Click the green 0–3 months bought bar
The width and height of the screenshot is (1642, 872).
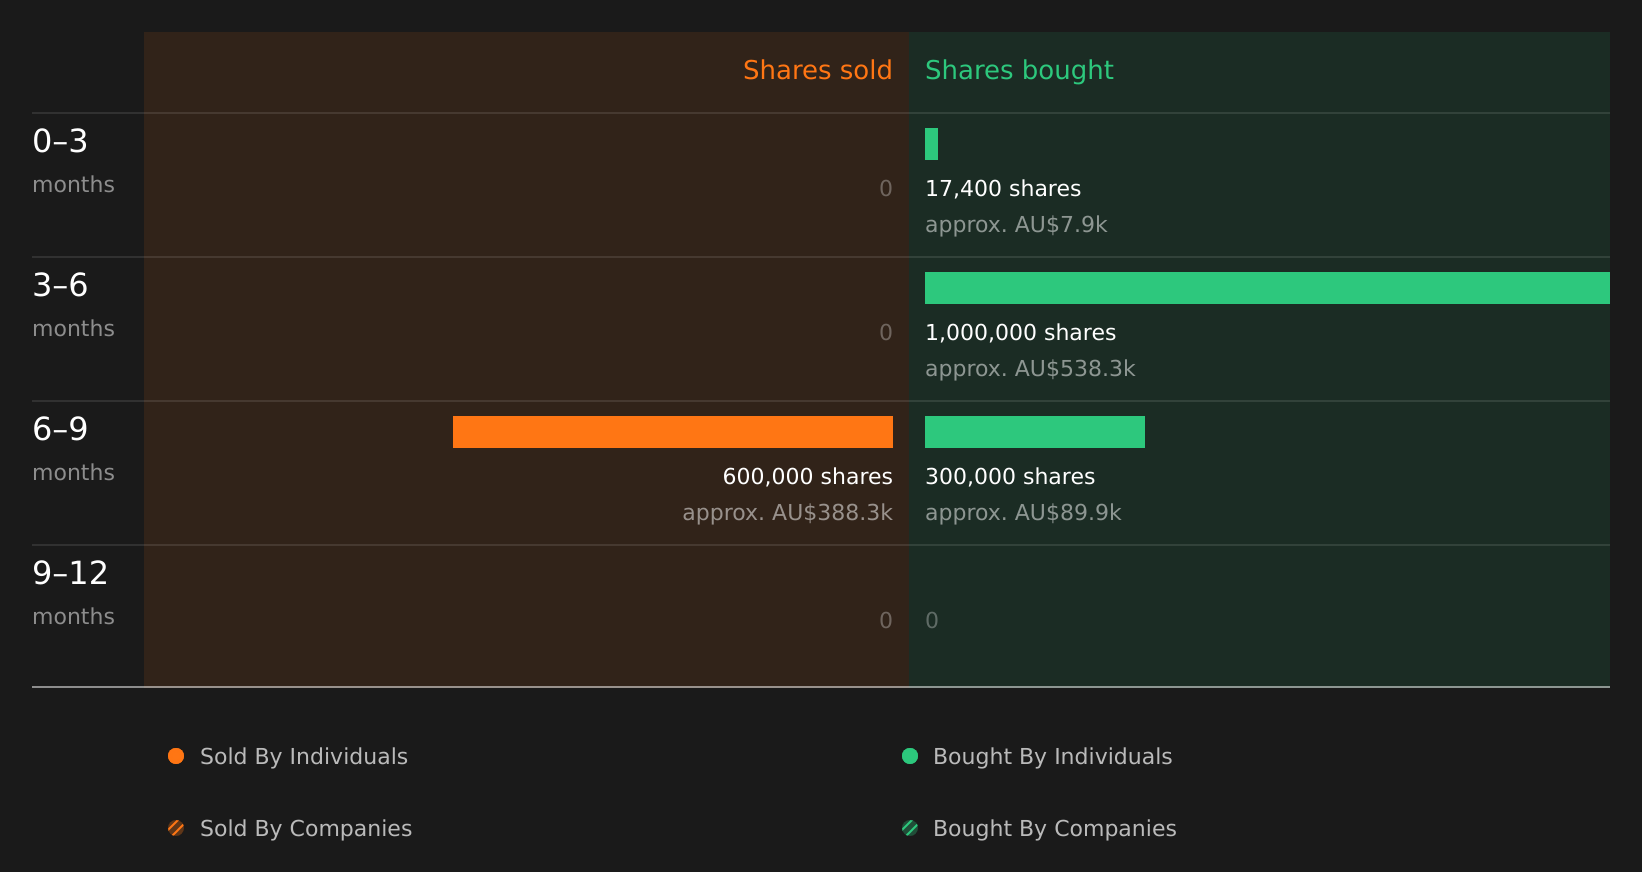point(931,144)
